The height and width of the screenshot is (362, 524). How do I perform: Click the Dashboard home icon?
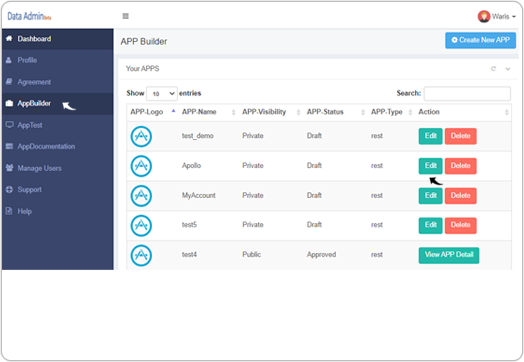coord(9,38)
